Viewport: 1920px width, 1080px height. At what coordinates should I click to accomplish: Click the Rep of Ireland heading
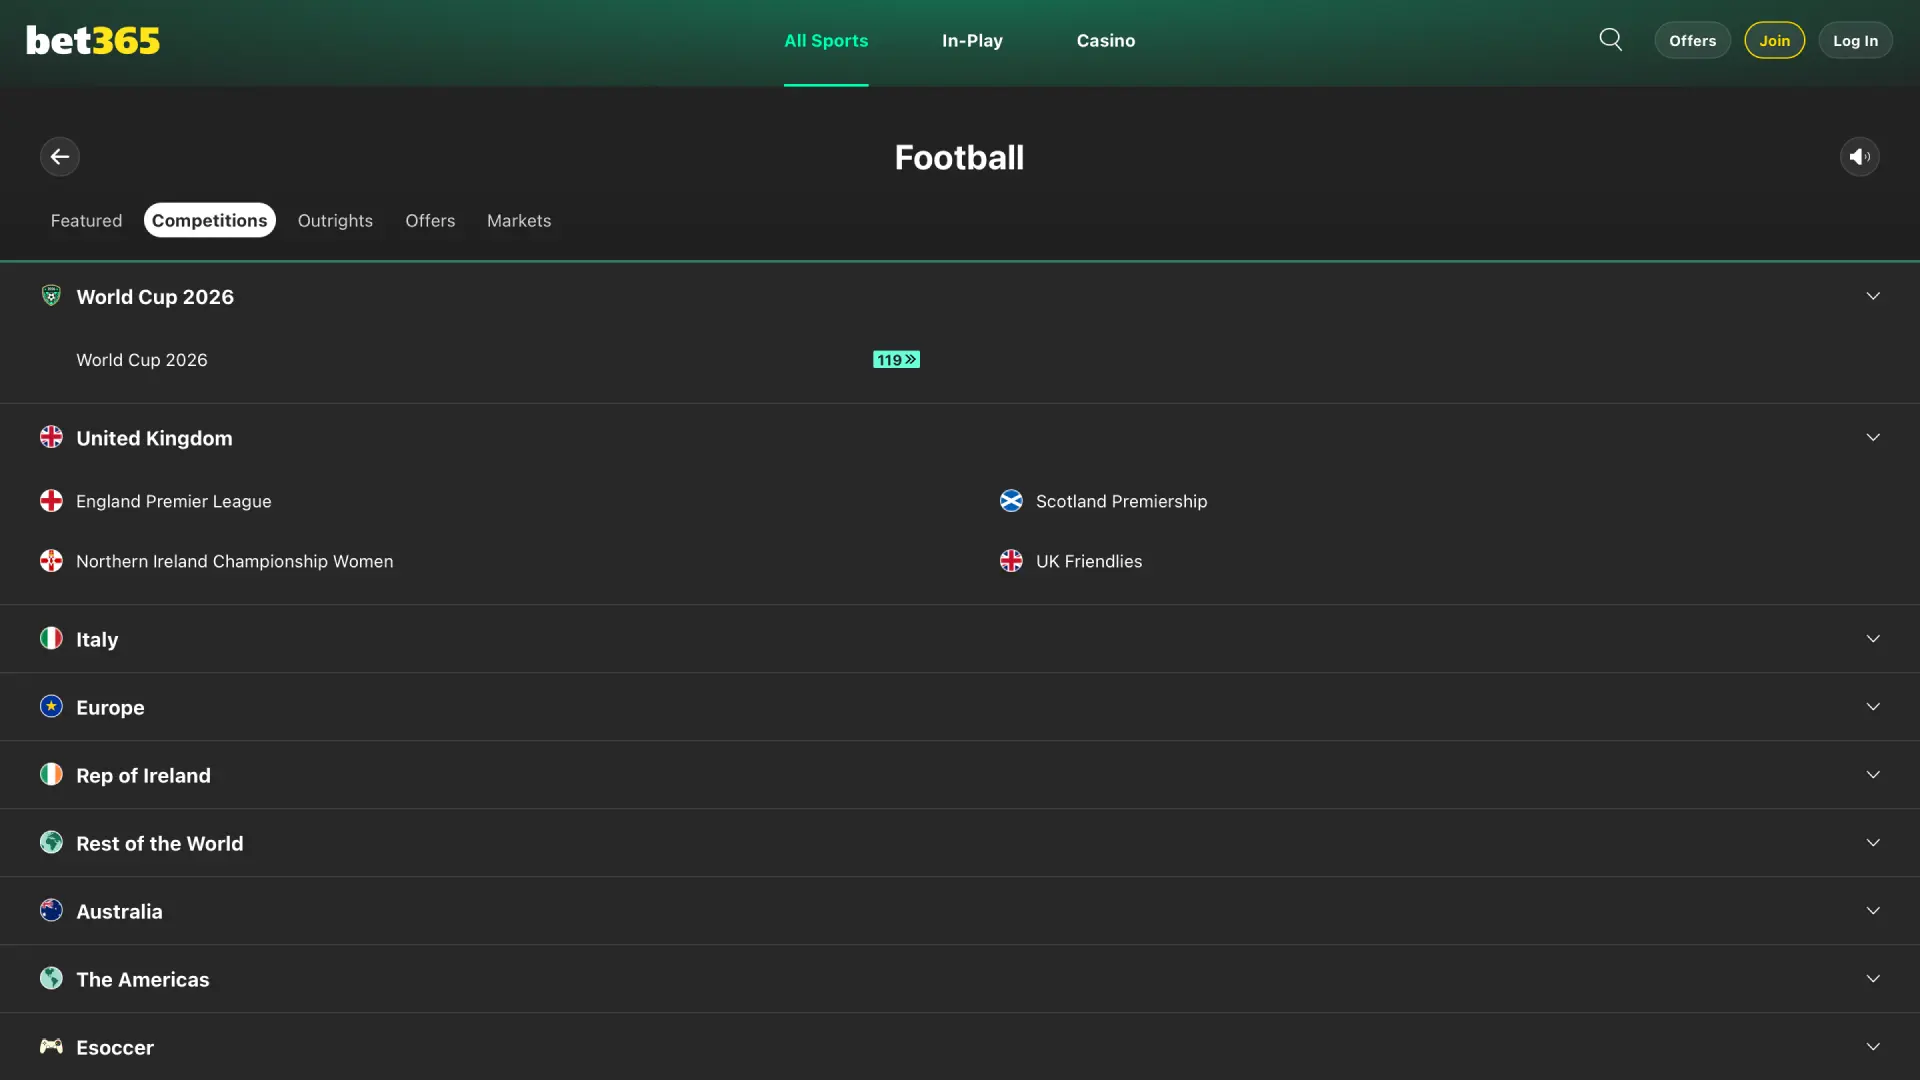(x=143, y=775)
